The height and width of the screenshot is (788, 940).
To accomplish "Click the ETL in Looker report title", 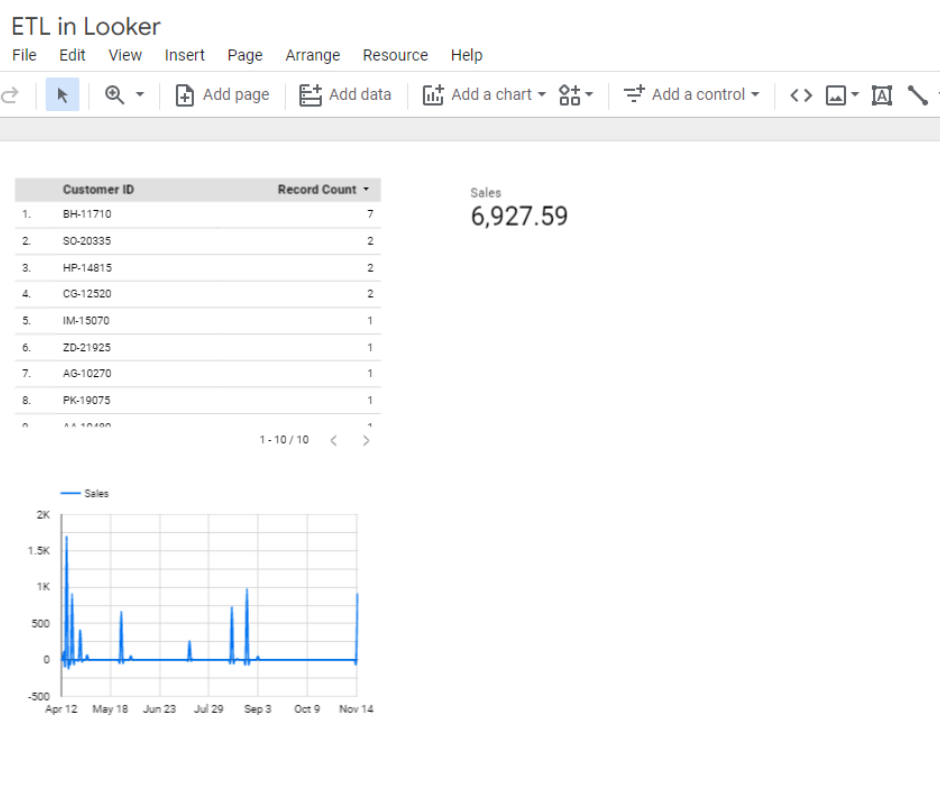I will (x=86, y=26).
